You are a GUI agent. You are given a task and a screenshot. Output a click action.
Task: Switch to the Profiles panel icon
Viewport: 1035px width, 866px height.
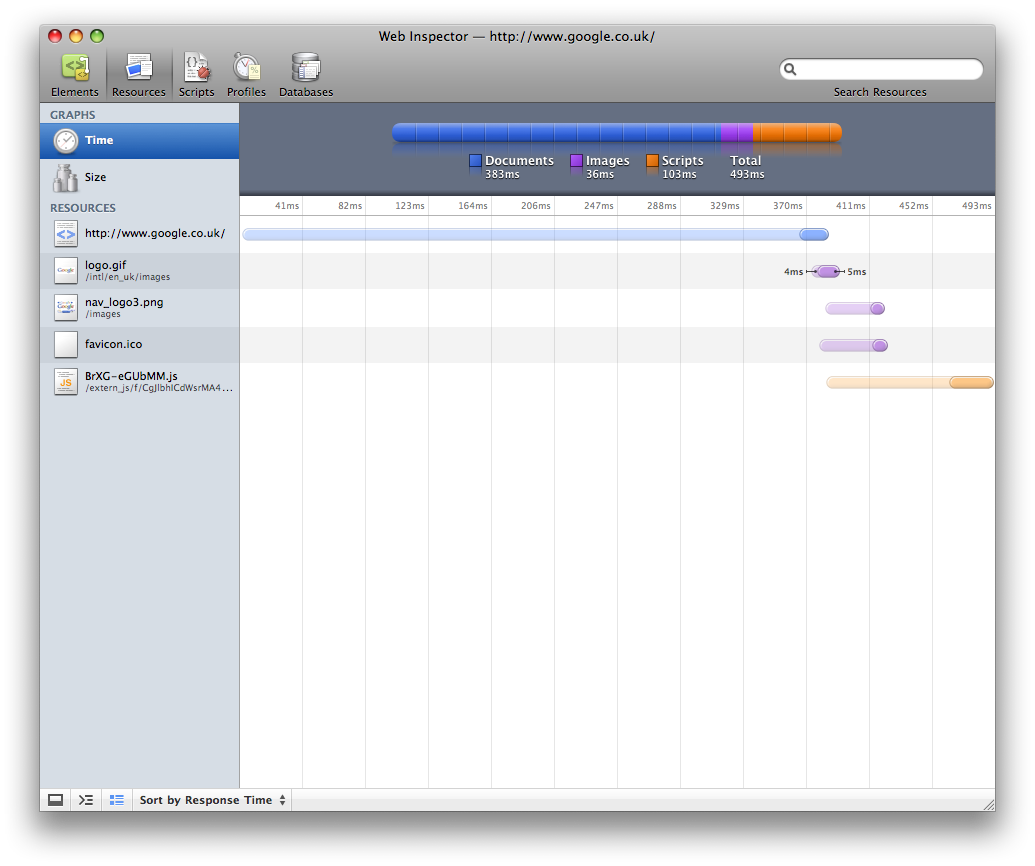[x=246, y=68]
